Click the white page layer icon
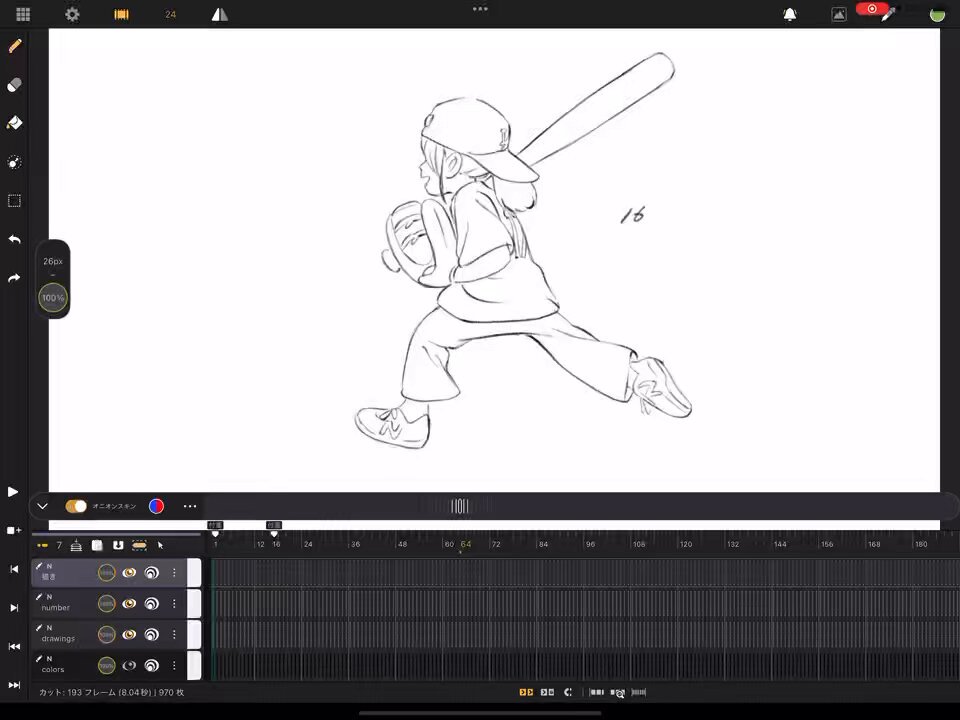The image size is (960, 720). click(97, 545)
